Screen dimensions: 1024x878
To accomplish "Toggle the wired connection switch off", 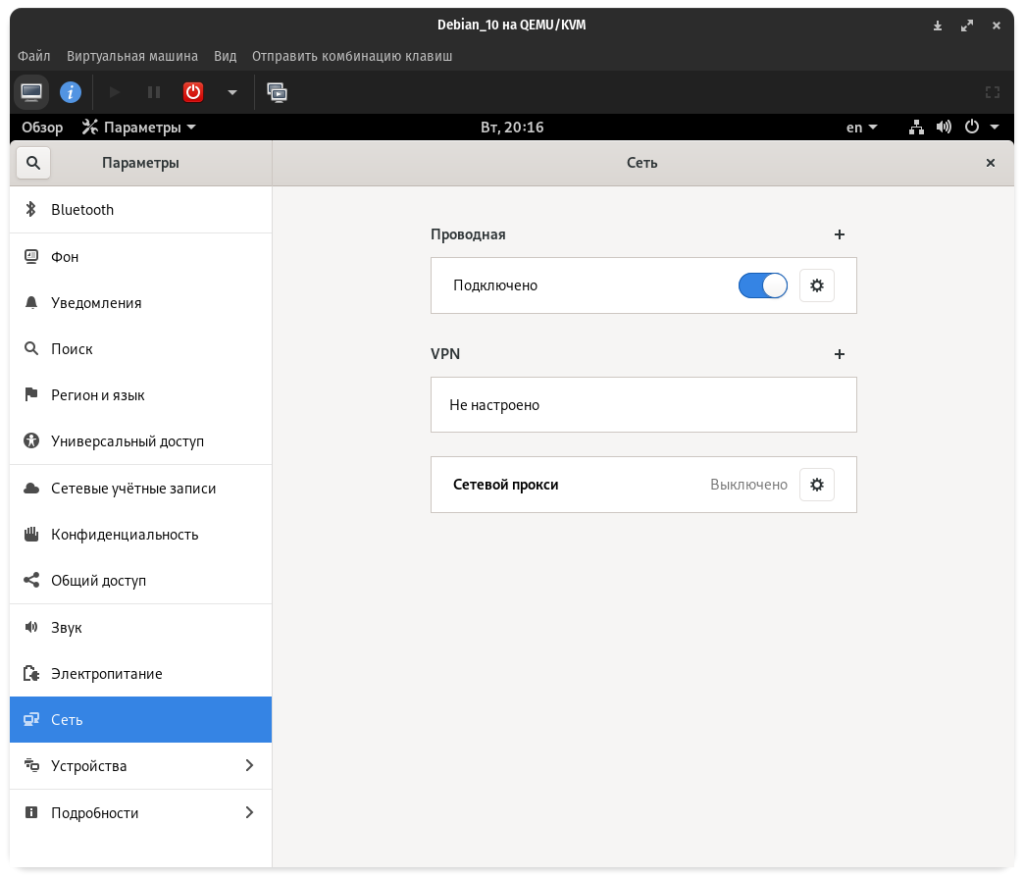I will tap(762, 286).
